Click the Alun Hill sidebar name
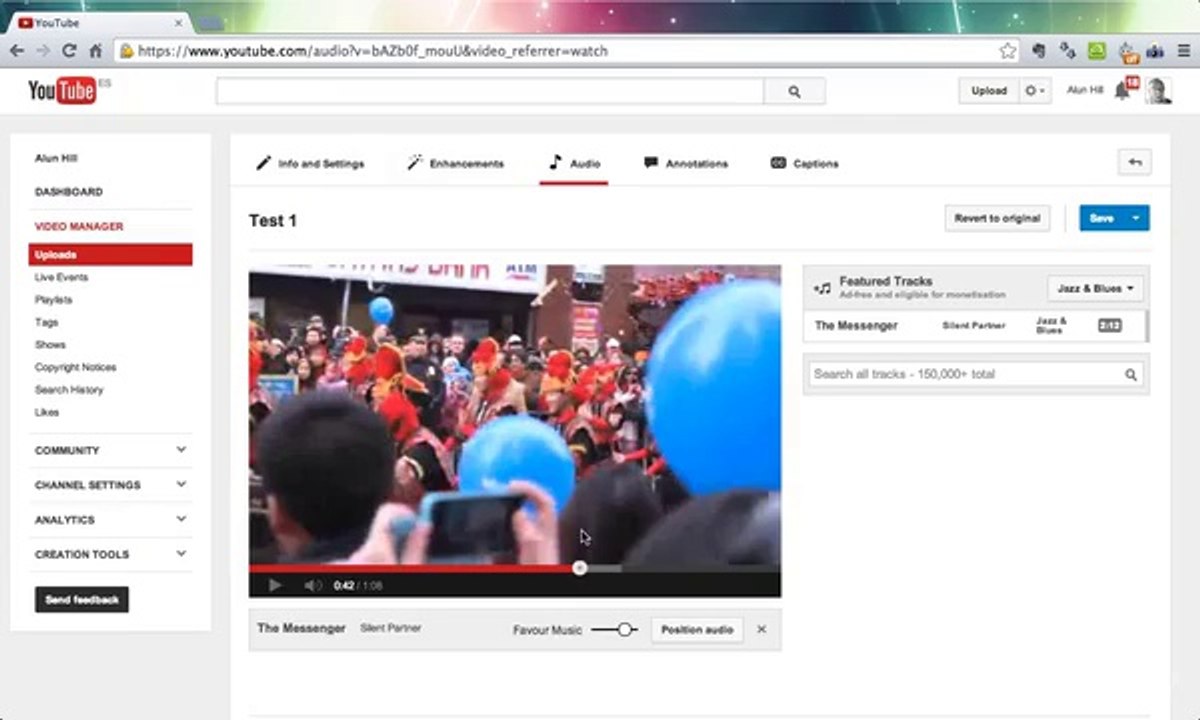The image size is (1200, 720). [56, 158]
